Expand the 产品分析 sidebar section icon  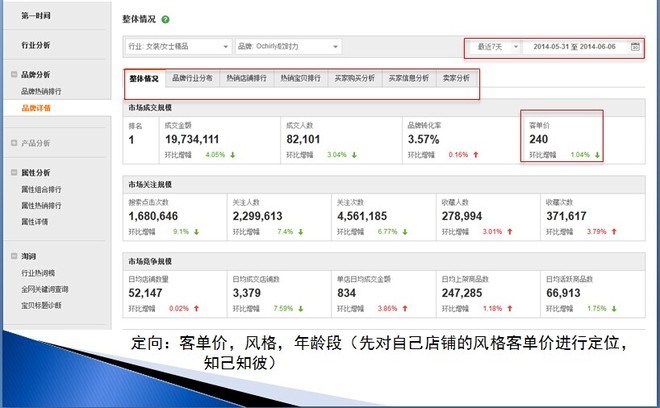click(14, 143)
